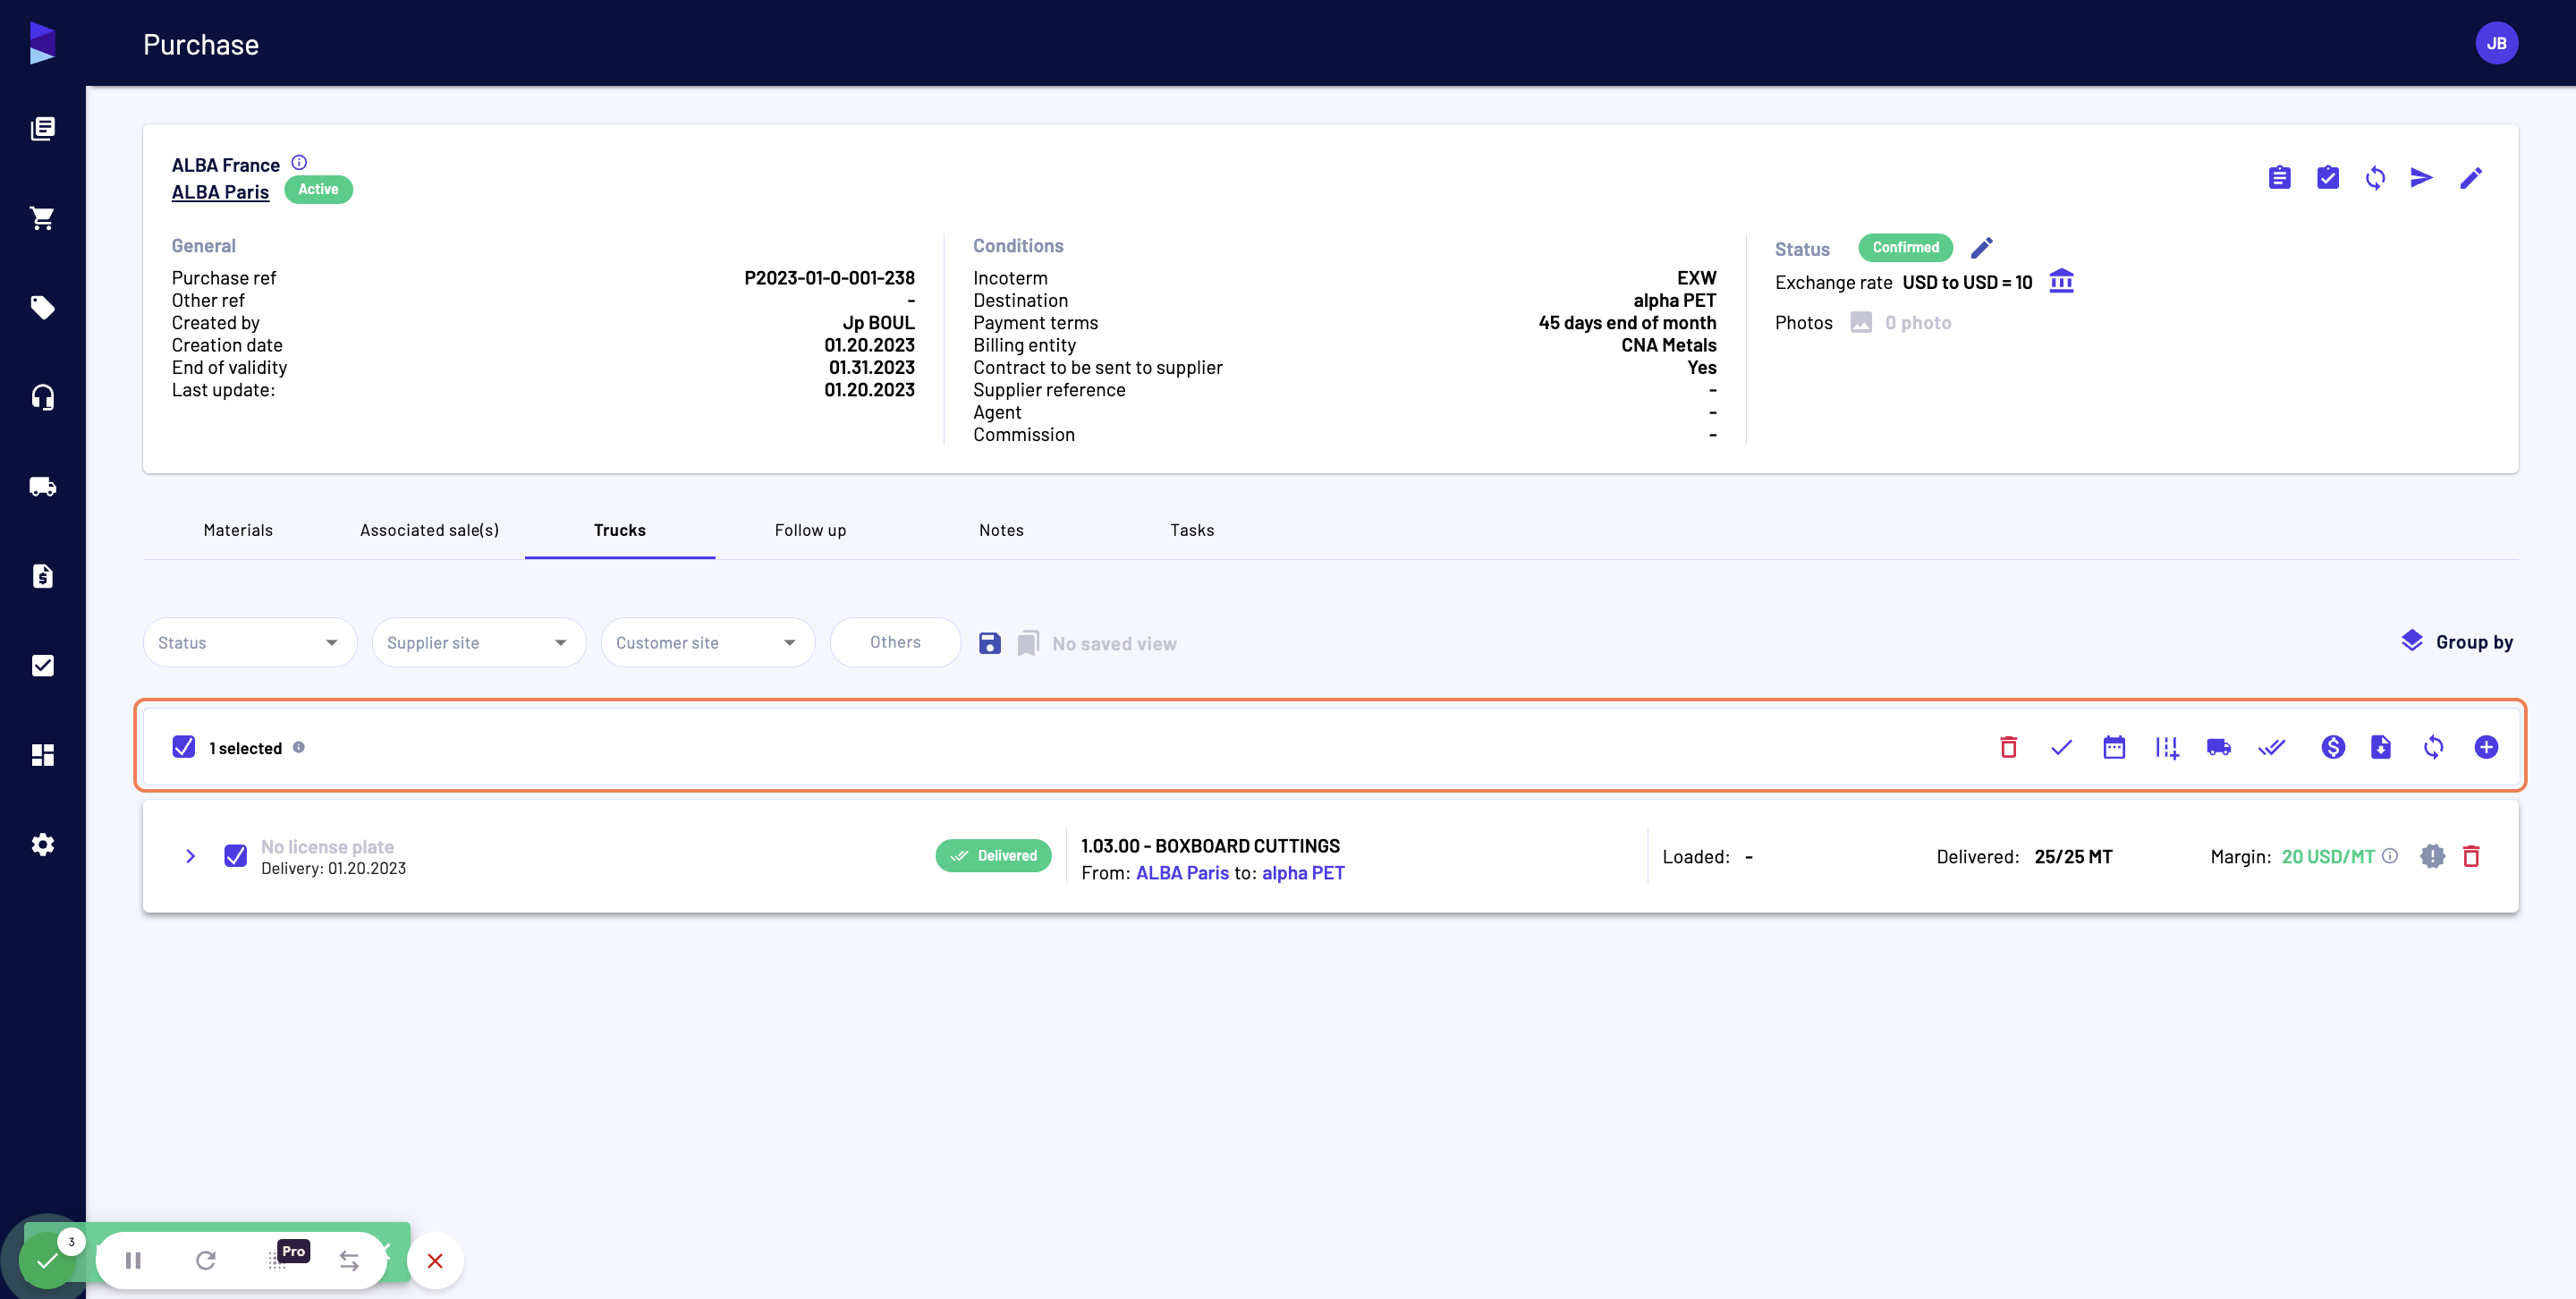Click the clipboard document icon in purchase header
The width and height of the screenshot is (2576, 1299).
(2279, 178)
